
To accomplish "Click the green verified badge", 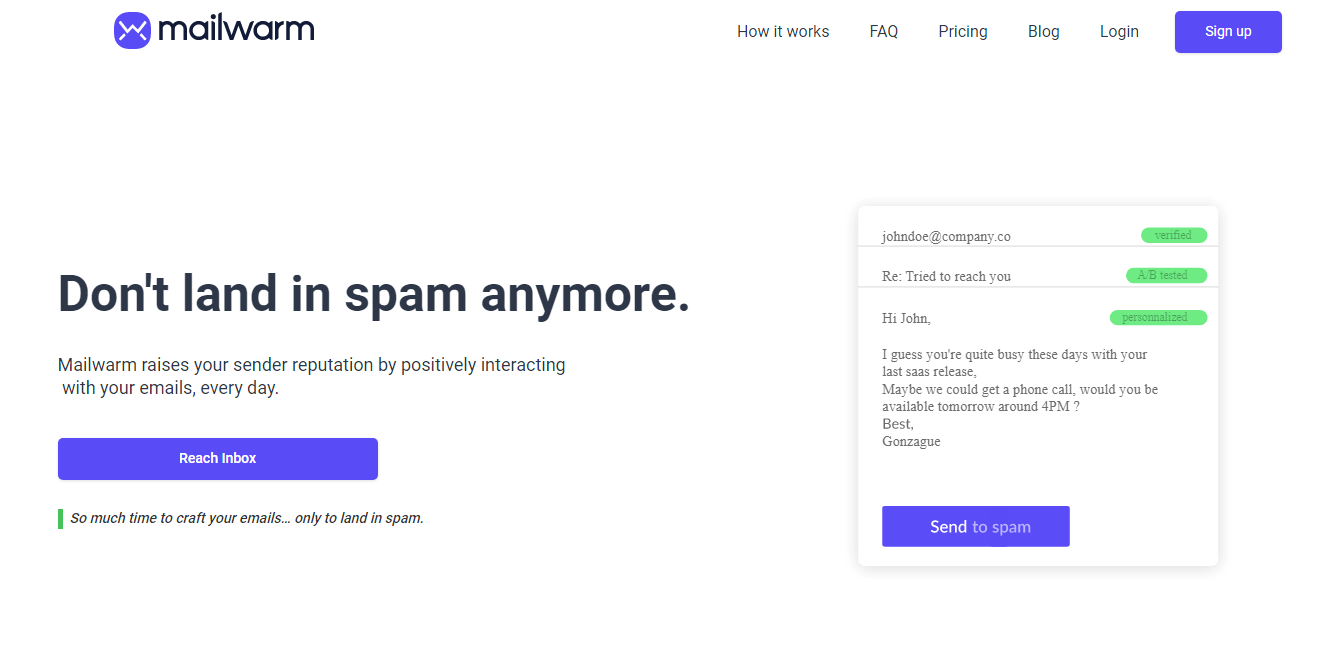I will pyautogui.click(x=1173, y=236).
